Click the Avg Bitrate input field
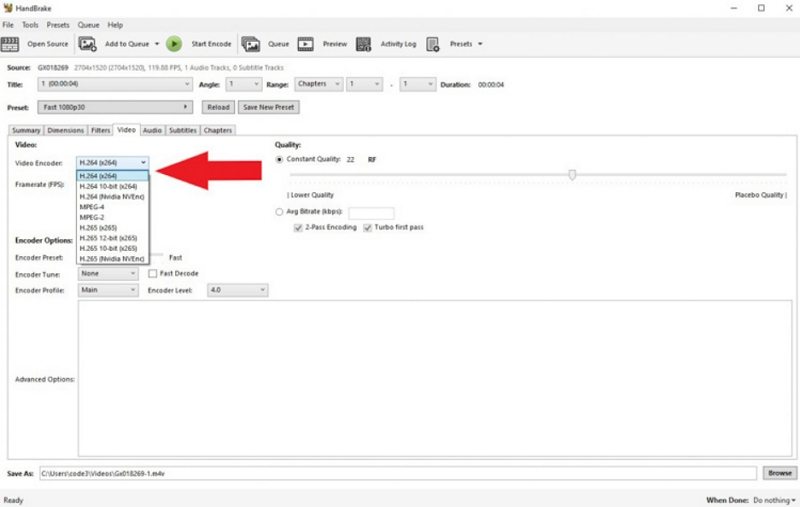This screenshot has height=507, width=800. coord(371,213)
